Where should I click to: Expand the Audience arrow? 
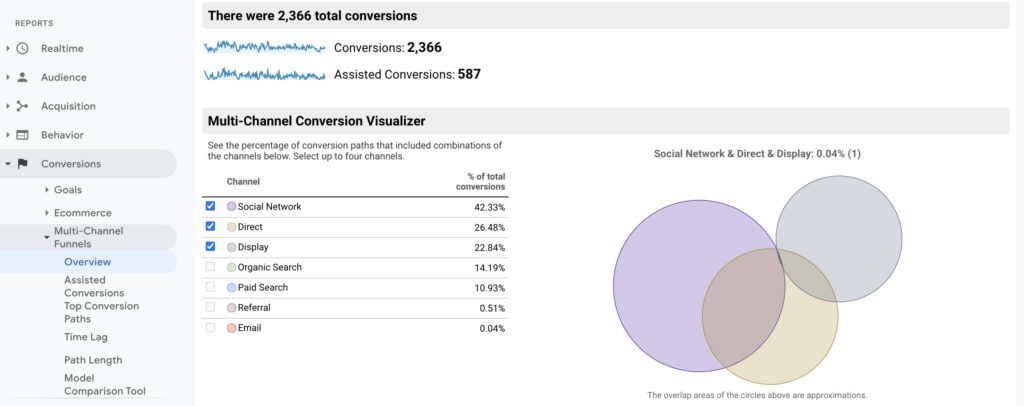8,77
